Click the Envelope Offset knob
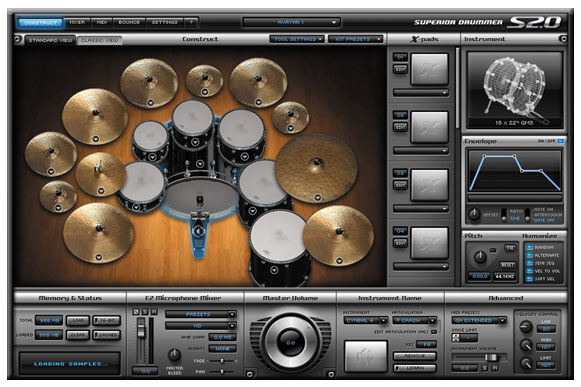The image size is (581, 387). click(x=474, y=214)
